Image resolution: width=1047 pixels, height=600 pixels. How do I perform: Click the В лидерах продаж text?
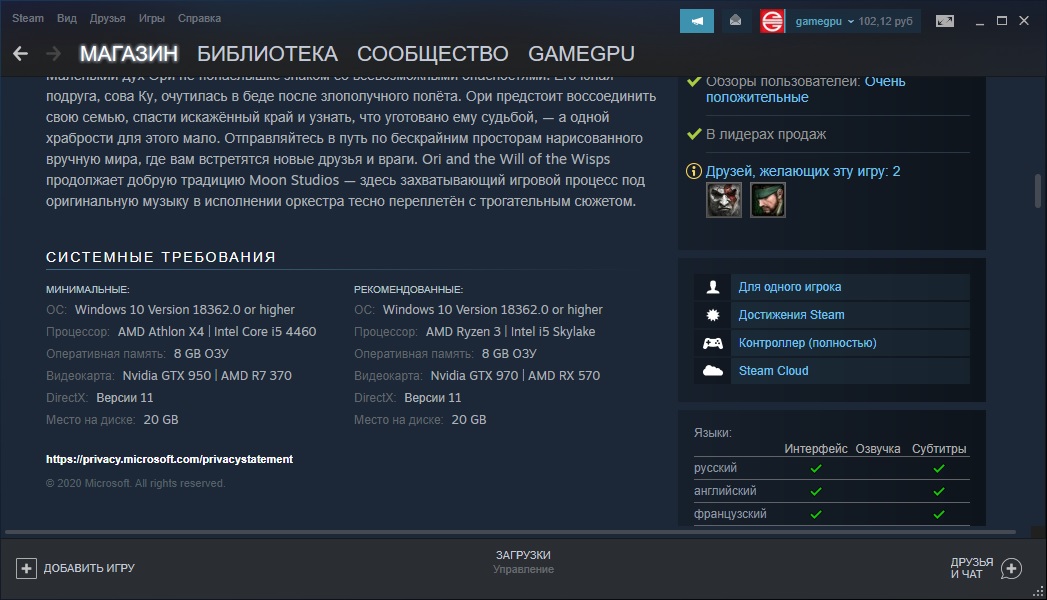[x=766, y=134]
